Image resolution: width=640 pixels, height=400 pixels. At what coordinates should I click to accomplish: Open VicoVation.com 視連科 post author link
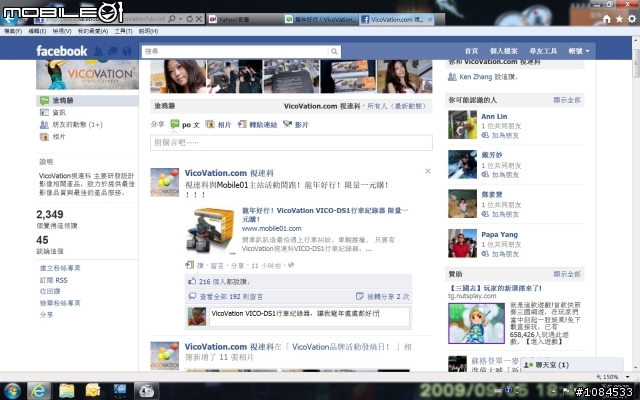[229, 173]
